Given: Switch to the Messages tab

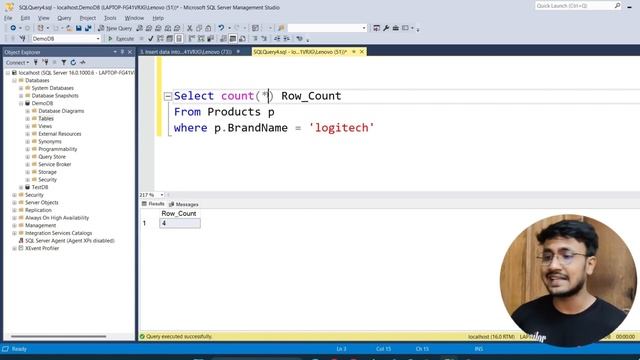Looking at the screenshot, I should pyautogui.click(x=184, y=204).
